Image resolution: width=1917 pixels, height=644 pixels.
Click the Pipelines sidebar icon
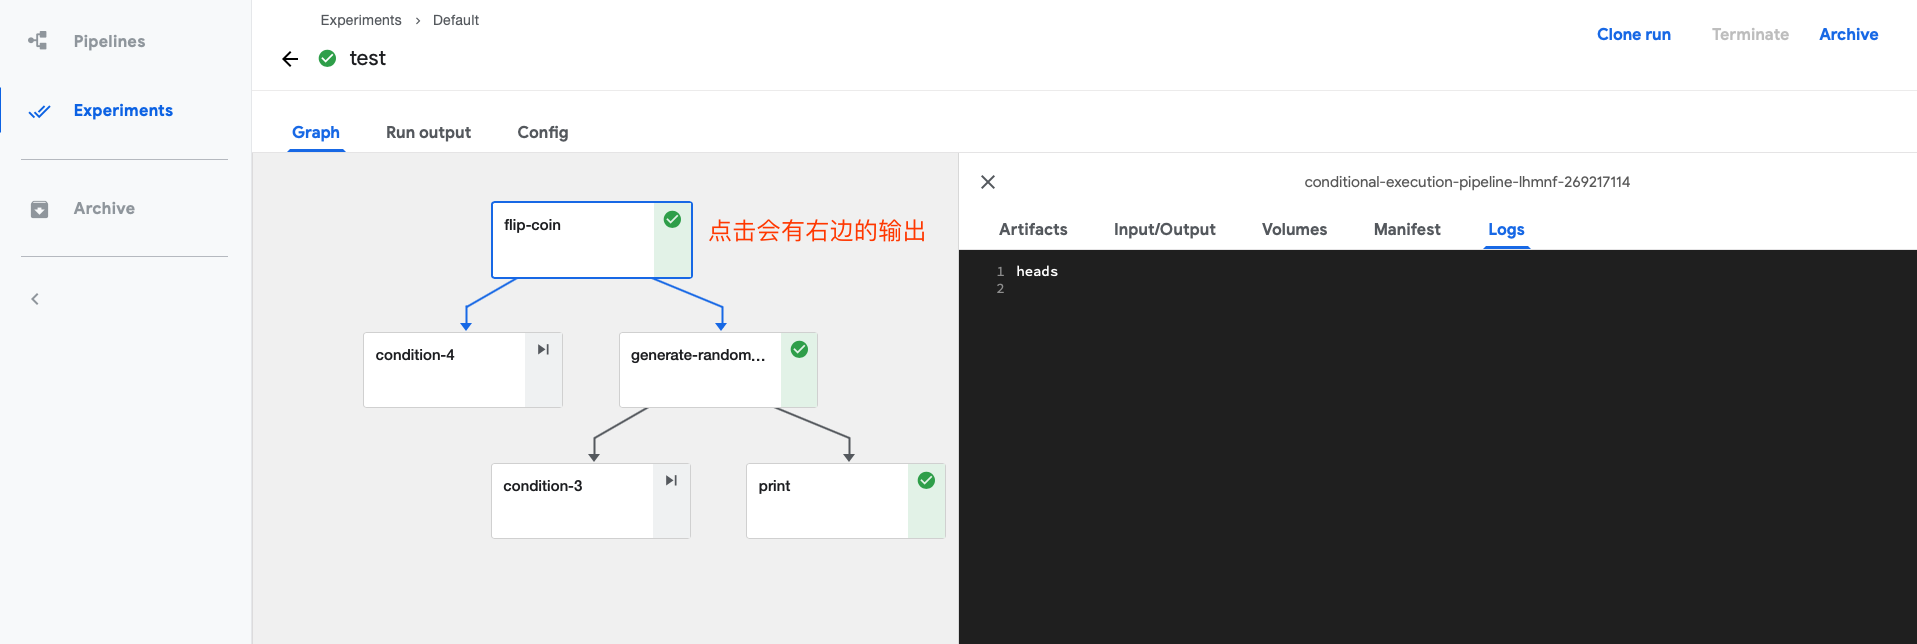38,41
